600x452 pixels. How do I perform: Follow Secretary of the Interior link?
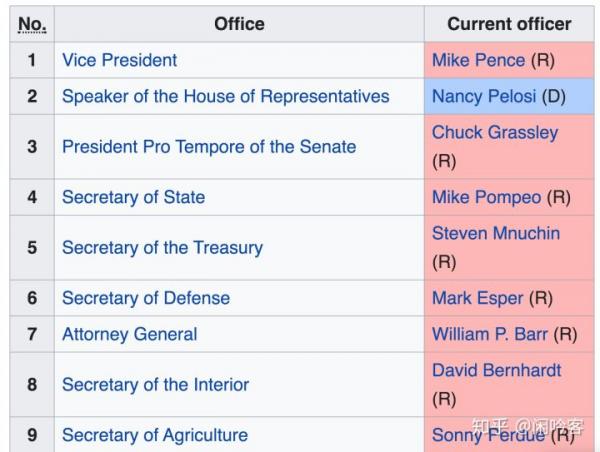[x=155, y=384]
